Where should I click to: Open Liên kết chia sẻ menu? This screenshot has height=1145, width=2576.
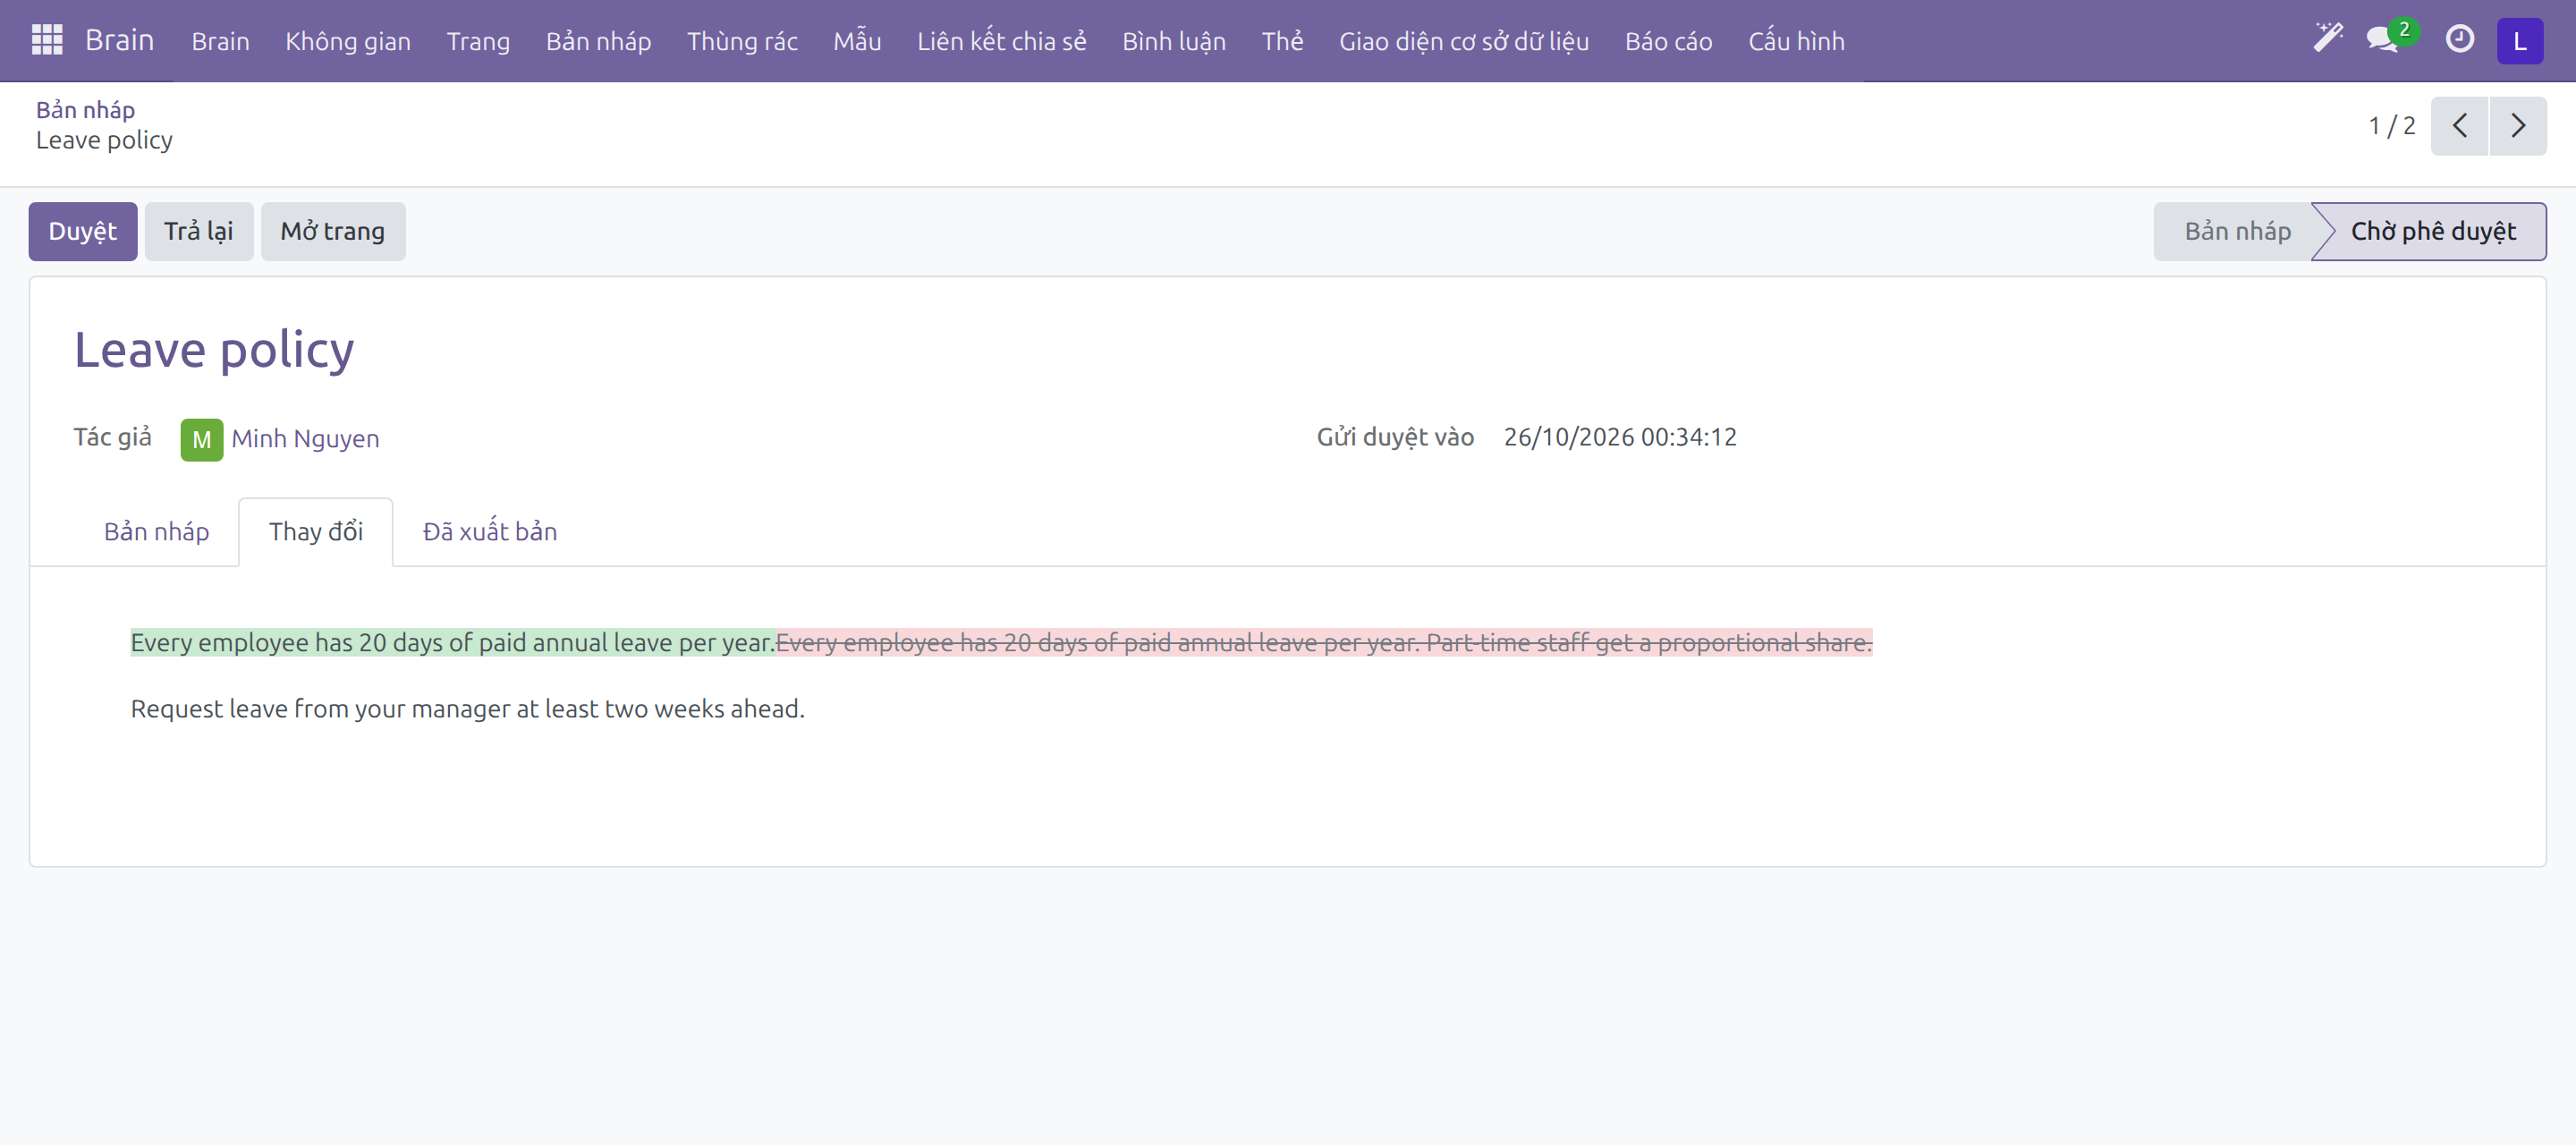click(x=1001, y=41)
